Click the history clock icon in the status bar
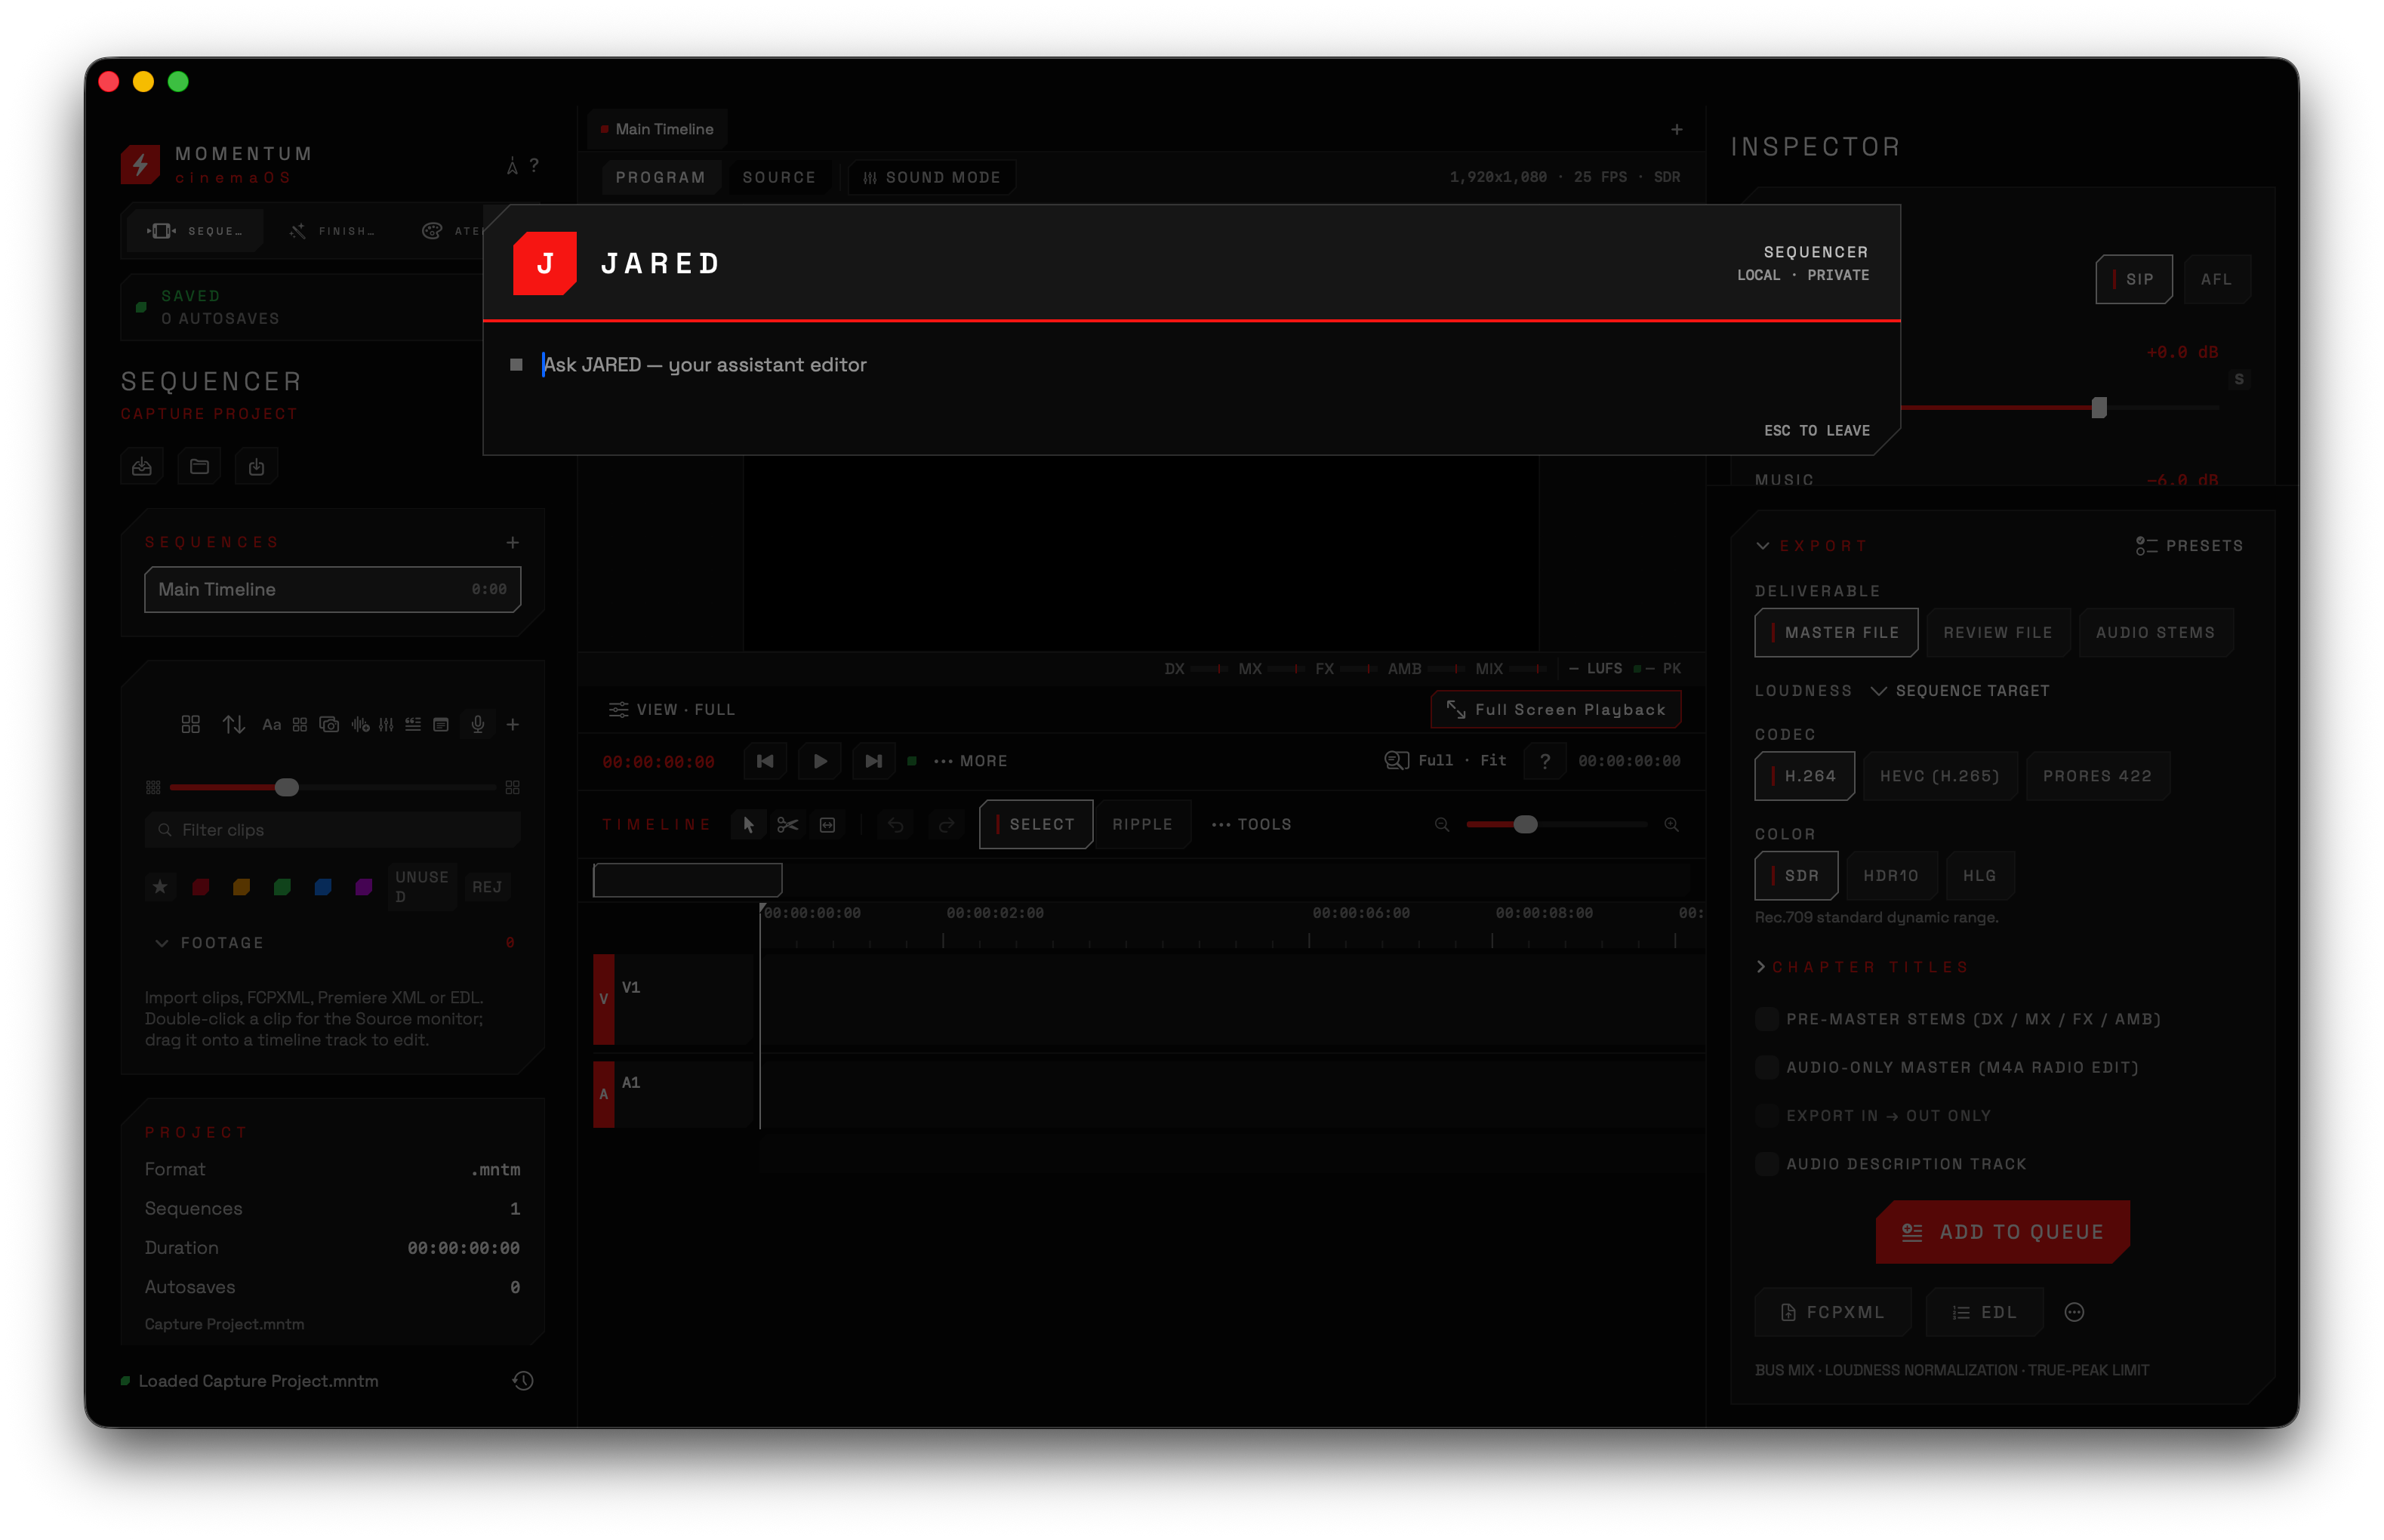 click(523, 1381)
